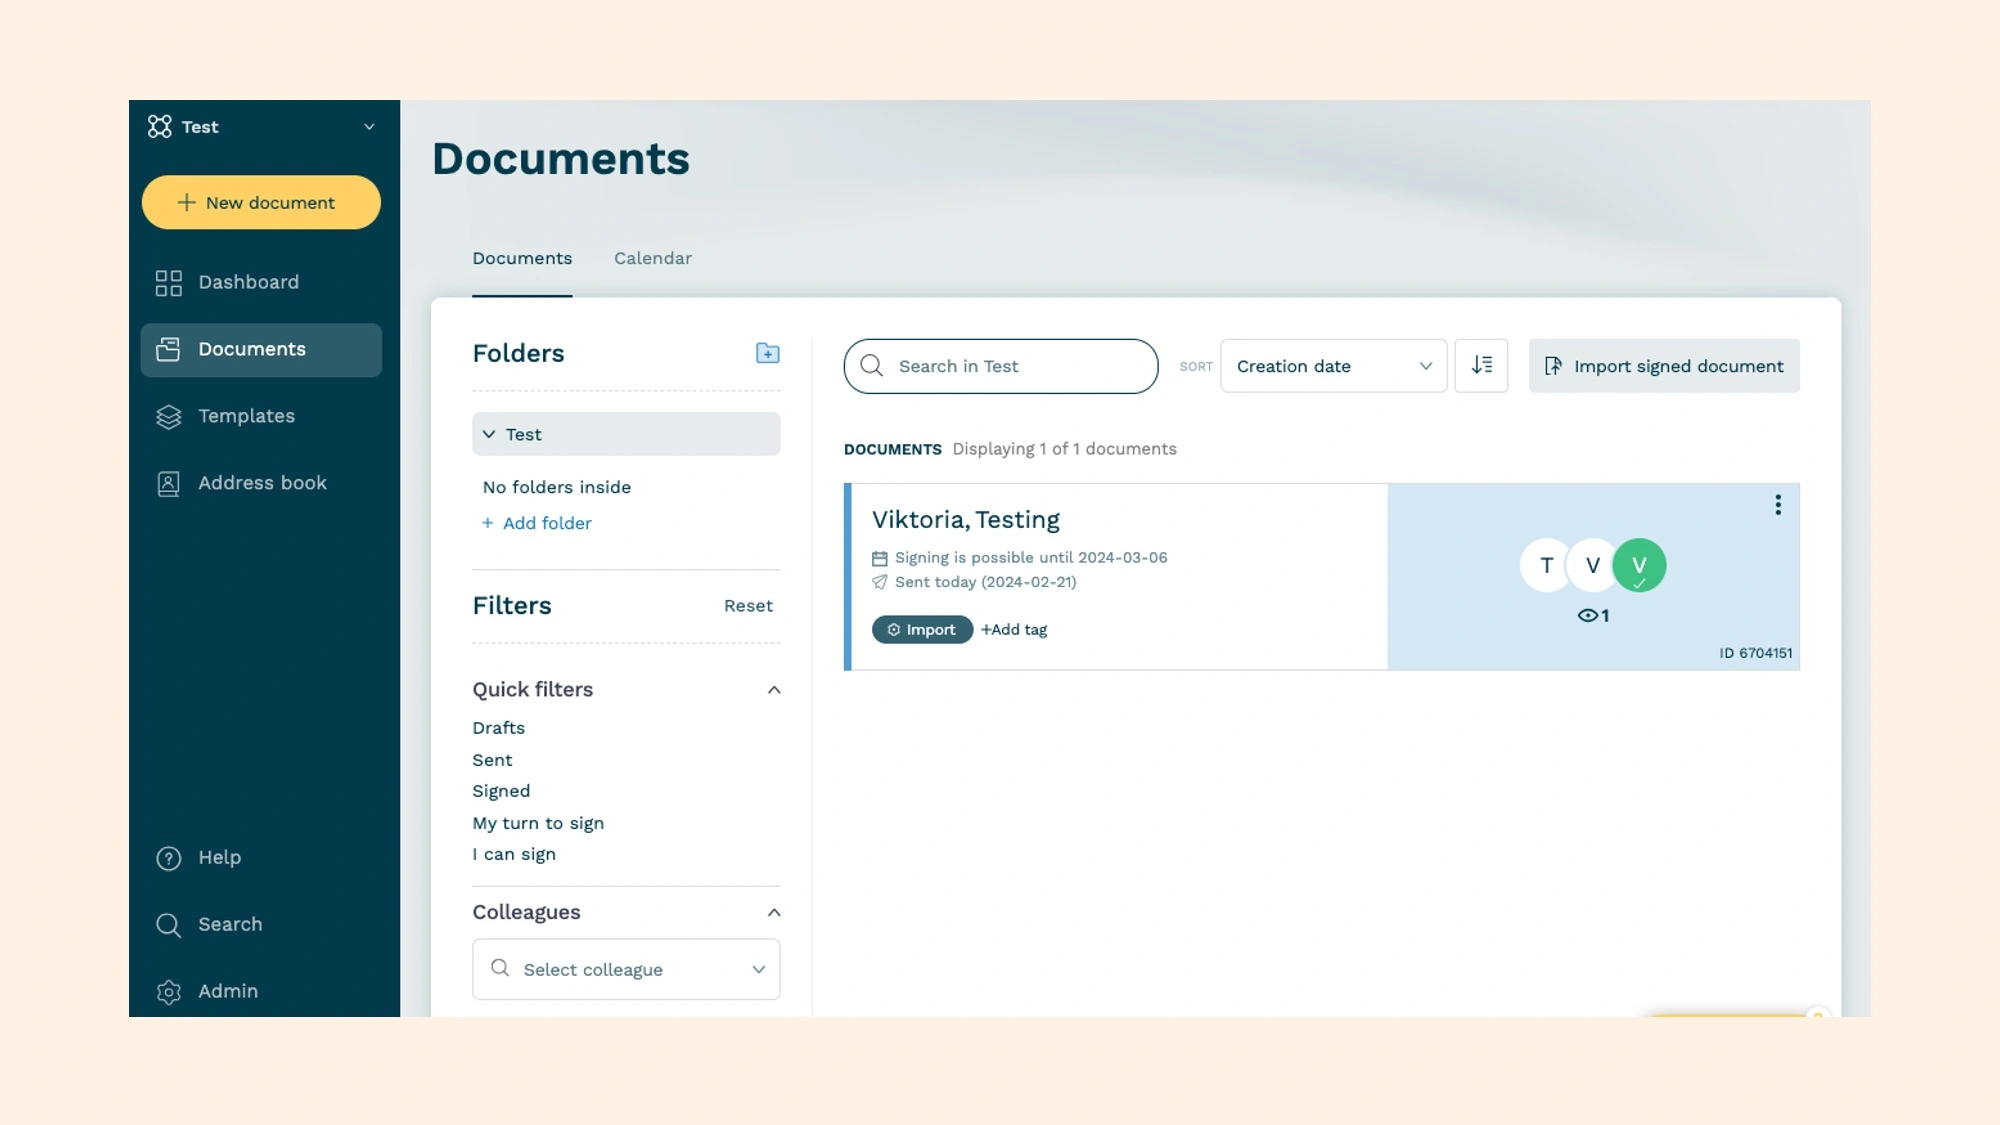Click the Search sidebar icon

(168, 924)
